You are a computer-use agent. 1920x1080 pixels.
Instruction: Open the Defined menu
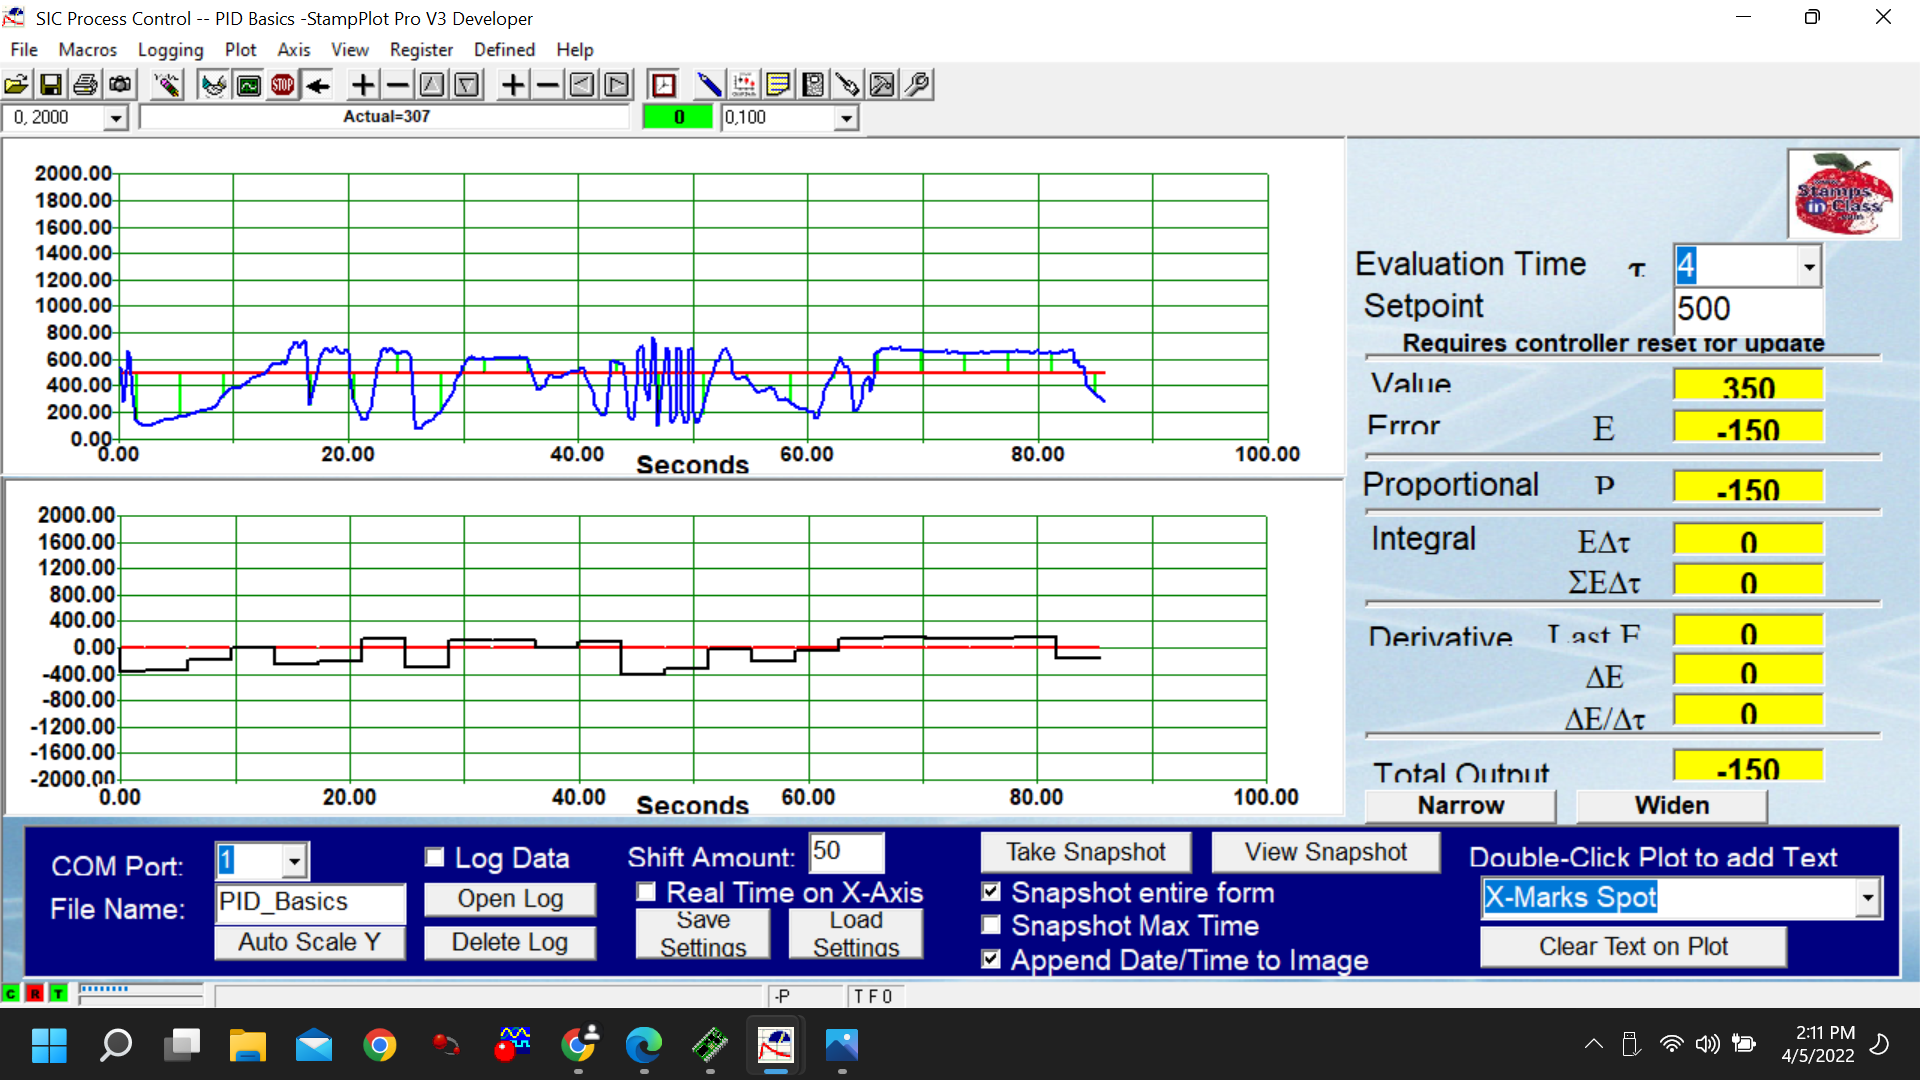pos(504,49)
